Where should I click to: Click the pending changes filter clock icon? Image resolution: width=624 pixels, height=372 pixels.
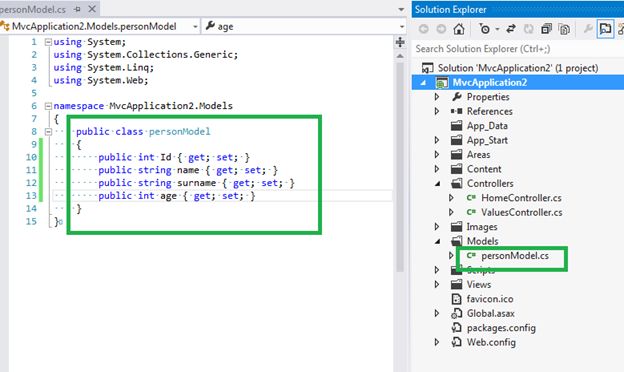[485, 29]
